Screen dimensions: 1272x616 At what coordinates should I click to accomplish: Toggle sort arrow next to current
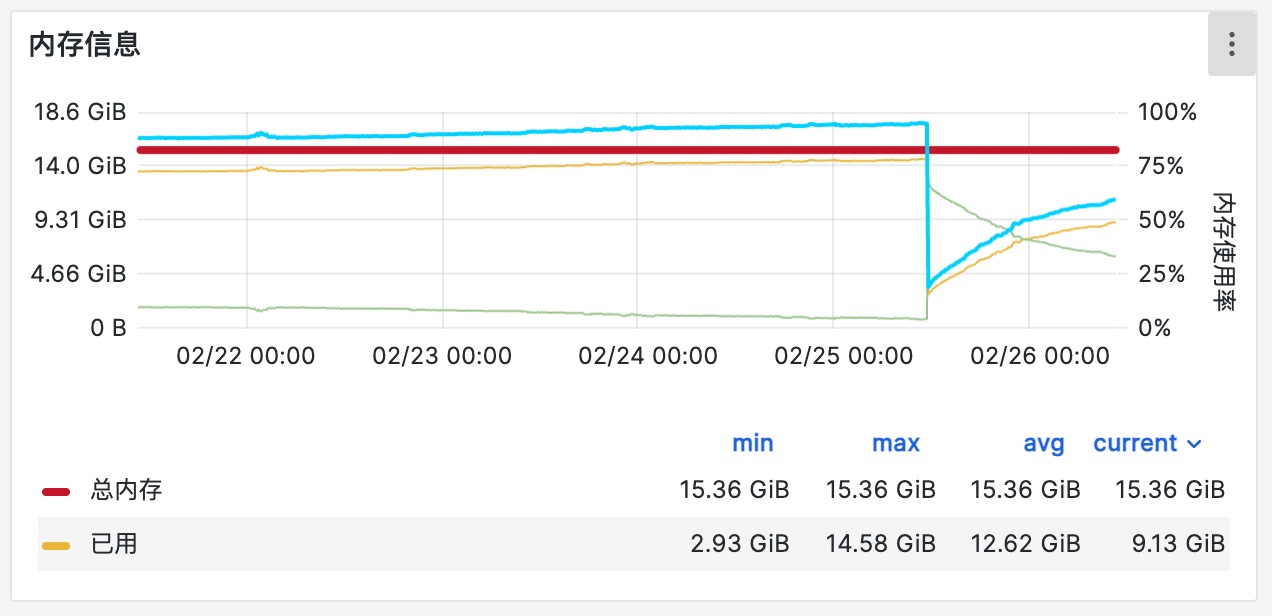point(1193,444)
